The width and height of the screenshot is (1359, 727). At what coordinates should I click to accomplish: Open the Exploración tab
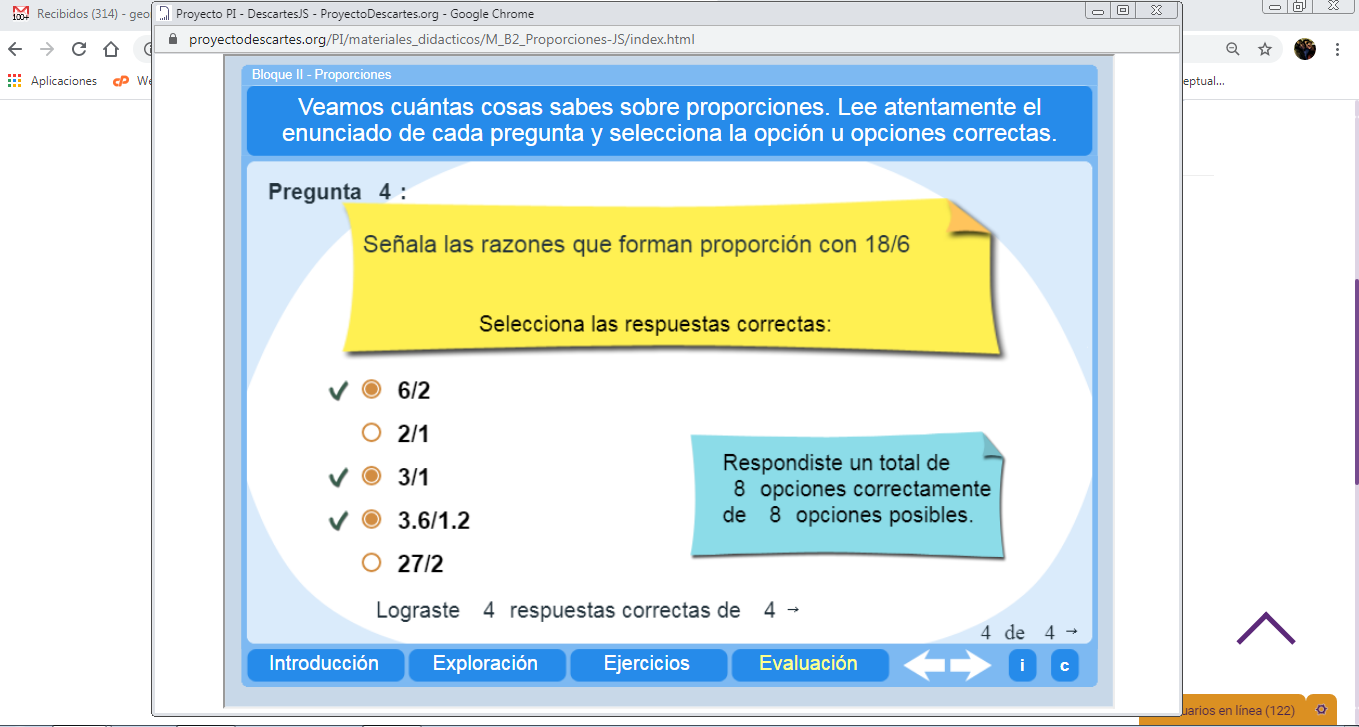pyautogui.click(x=487, y=664)
